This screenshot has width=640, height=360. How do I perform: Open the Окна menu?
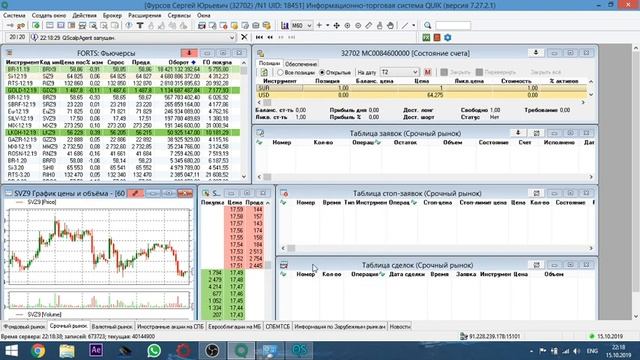204,15
